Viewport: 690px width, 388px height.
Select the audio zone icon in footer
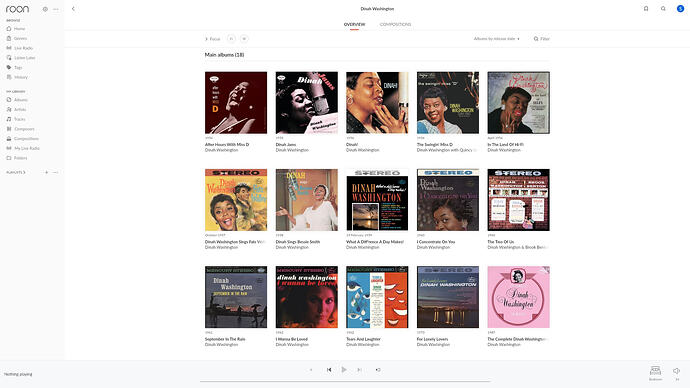point(655,371)
